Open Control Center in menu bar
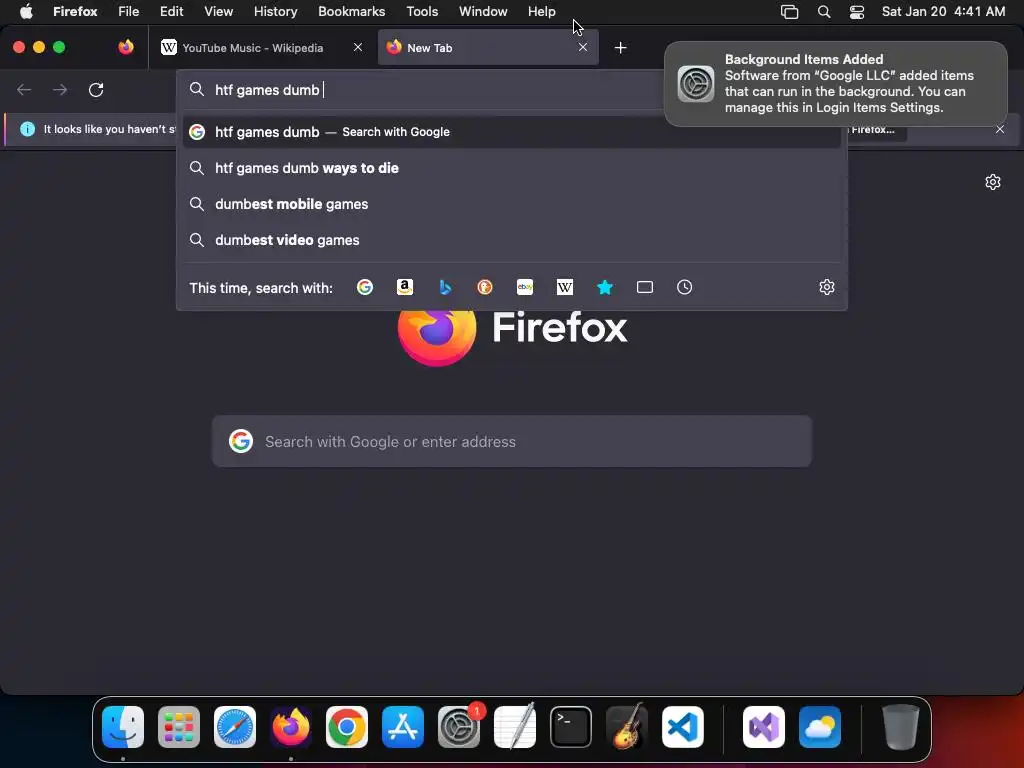1024x768 pixels. coord(857,12)
